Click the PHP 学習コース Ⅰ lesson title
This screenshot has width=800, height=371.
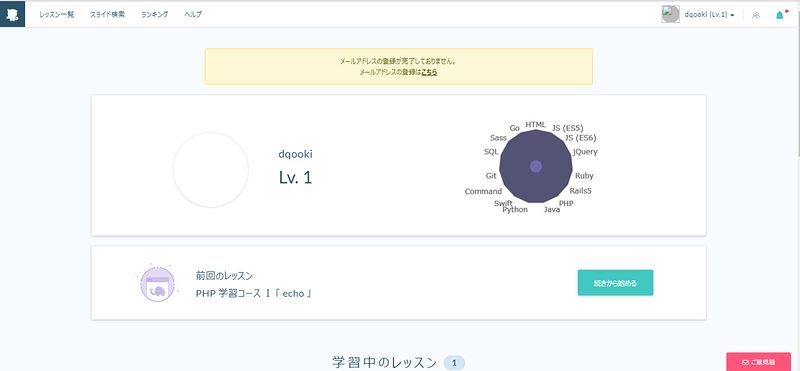(254, 294)
